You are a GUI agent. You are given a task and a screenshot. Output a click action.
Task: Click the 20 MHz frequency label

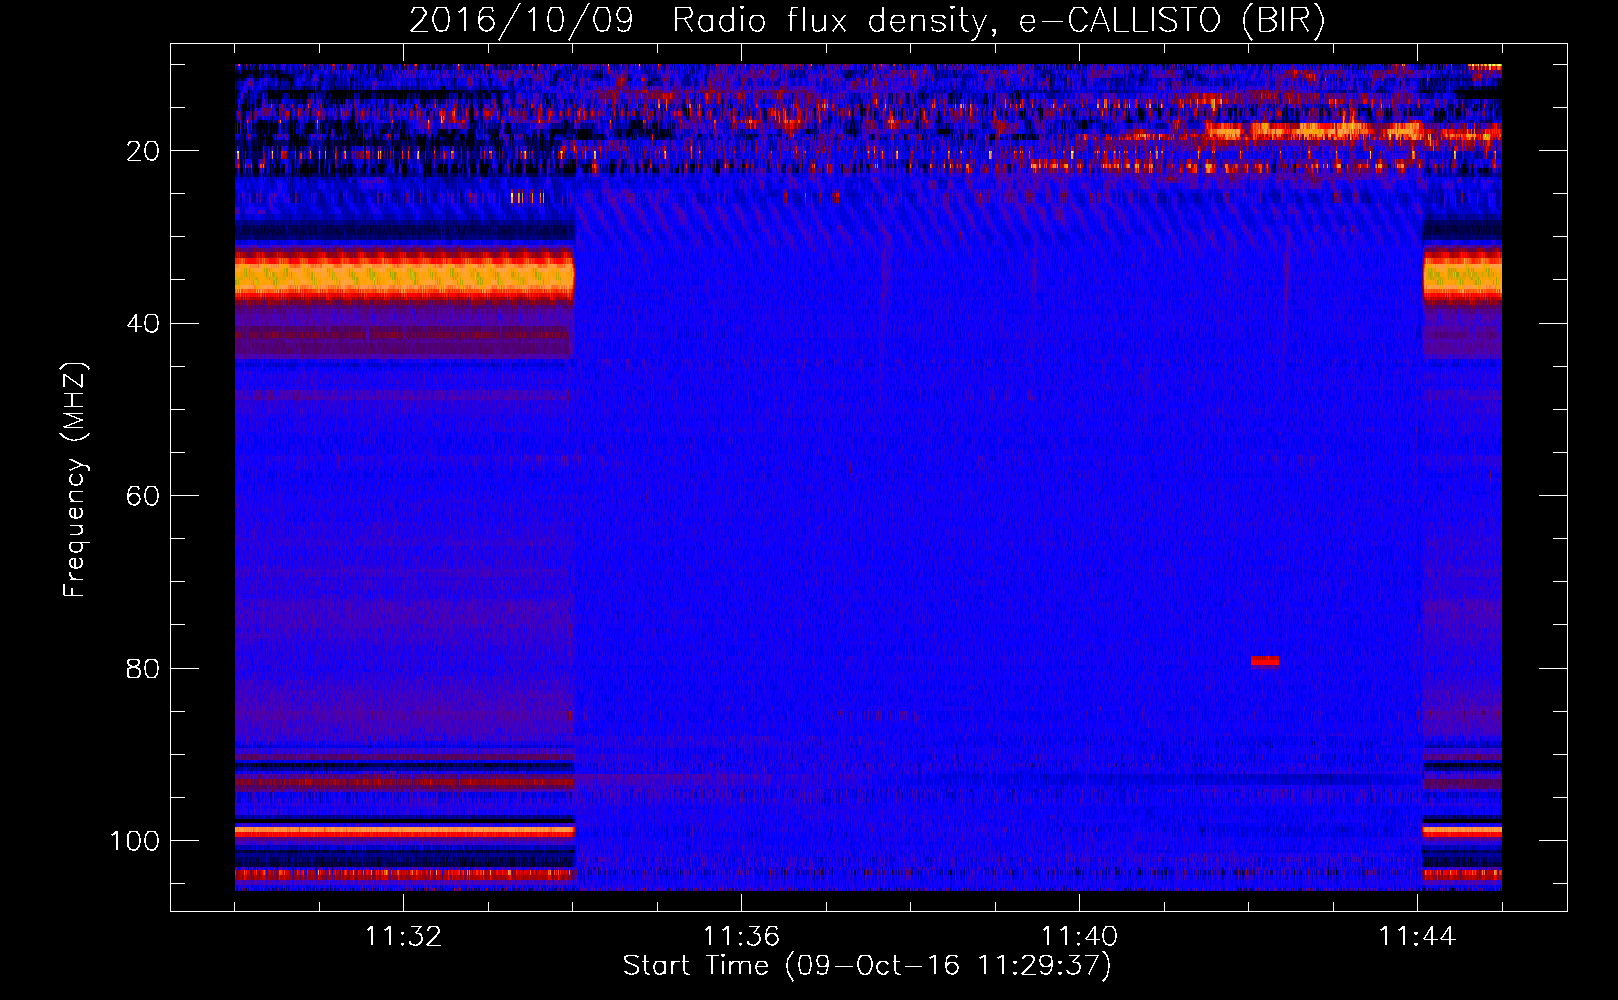point(143,151)
